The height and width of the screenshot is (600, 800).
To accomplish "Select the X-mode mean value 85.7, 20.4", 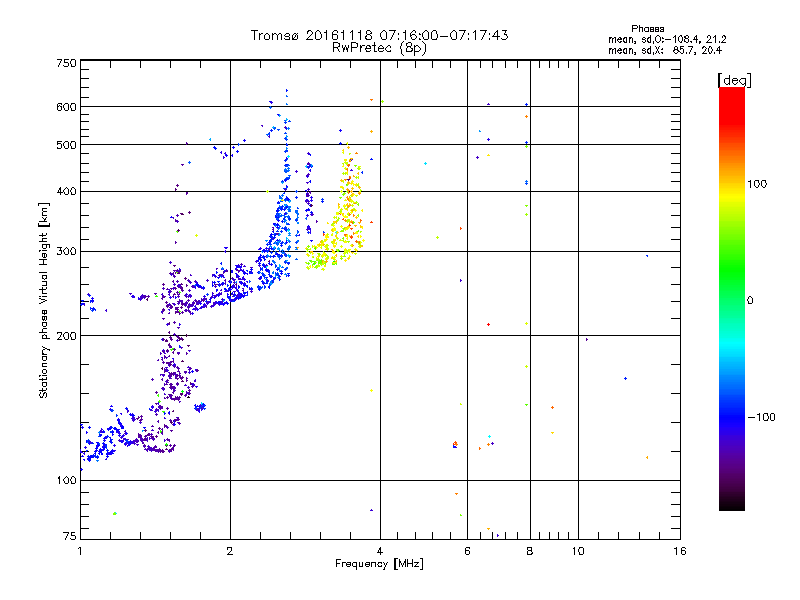I will tap(665, 50).
